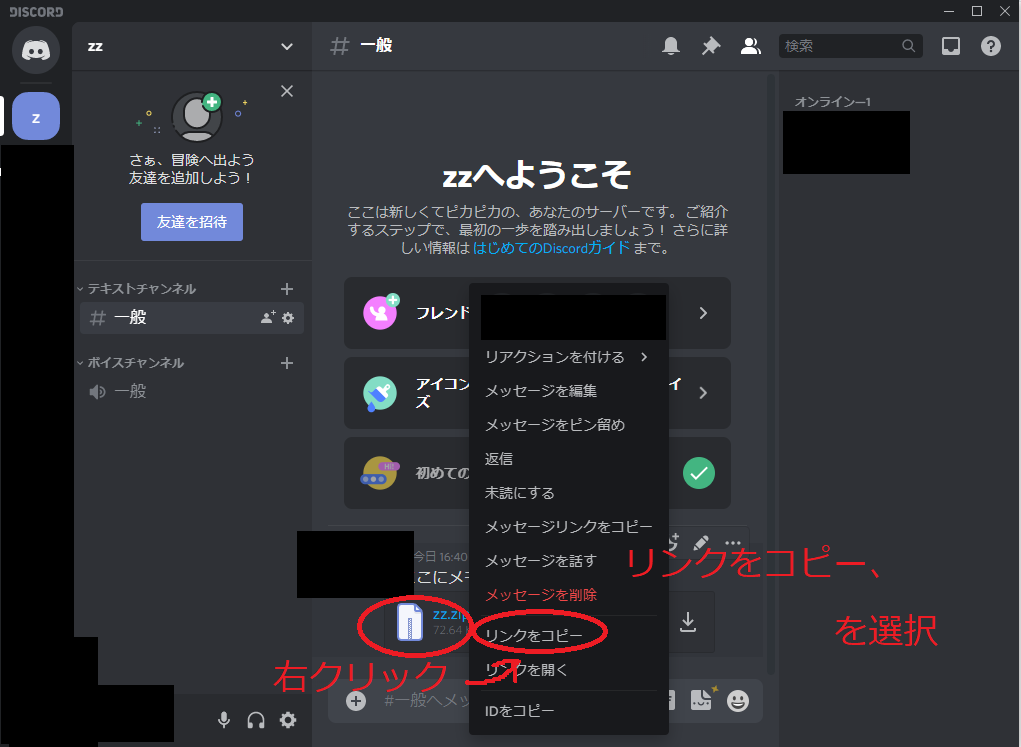Show pinned messages pin icon
Screen dimensions: 1021x747
[x=710, y=46]
